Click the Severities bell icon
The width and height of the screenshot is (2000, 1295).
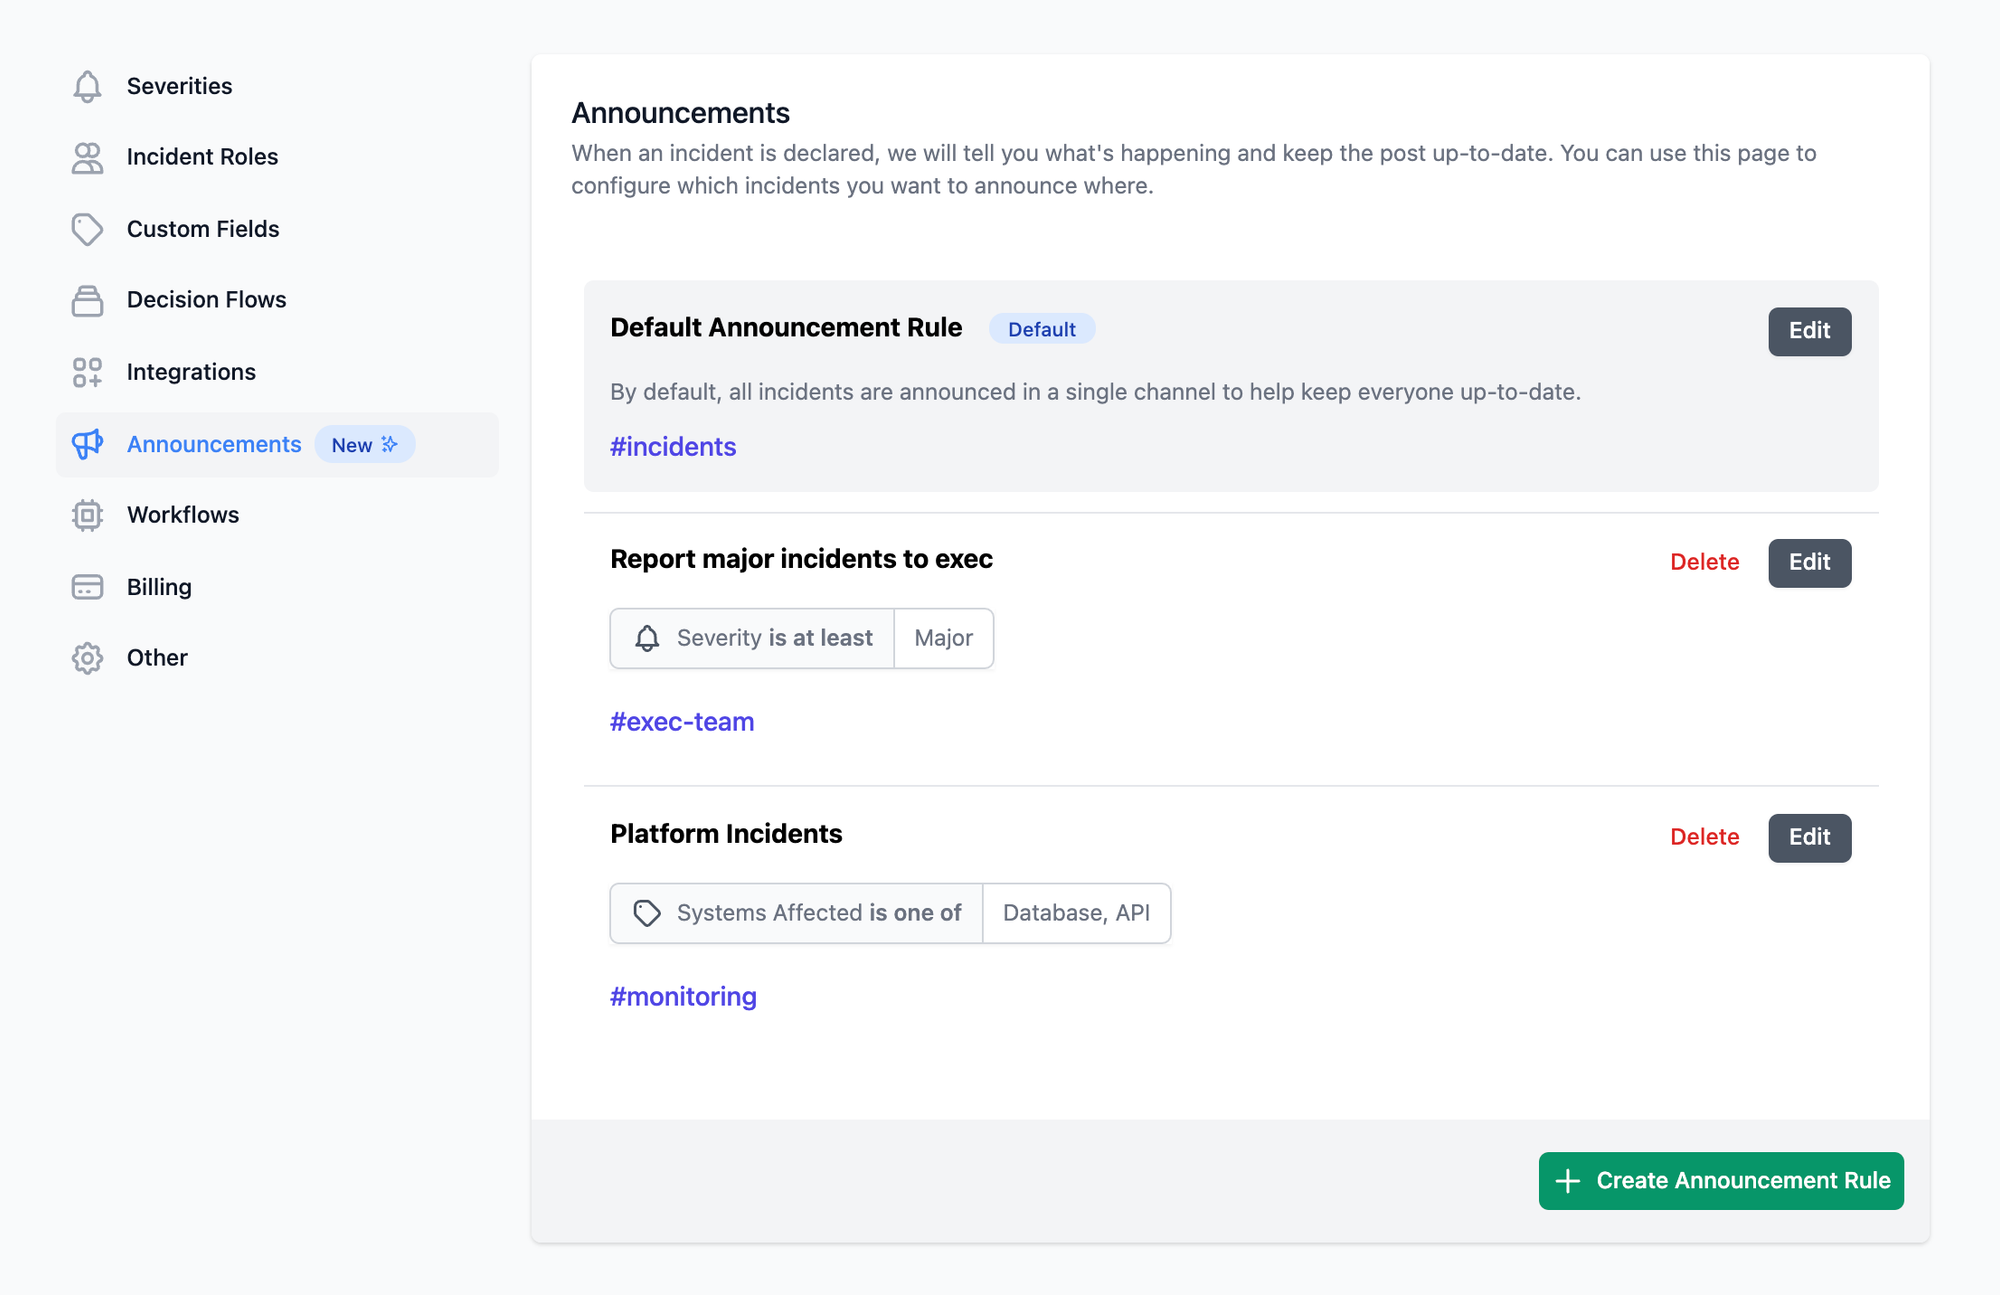[87, 87]
